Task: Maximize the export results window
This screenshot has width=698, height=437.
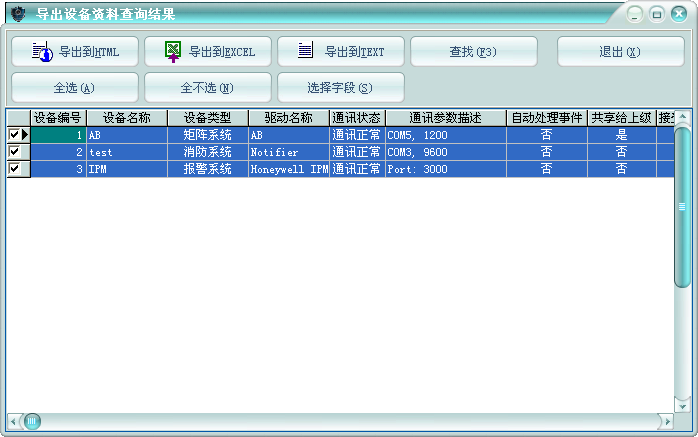Action: pyautogui.click(x=657, y=14)
